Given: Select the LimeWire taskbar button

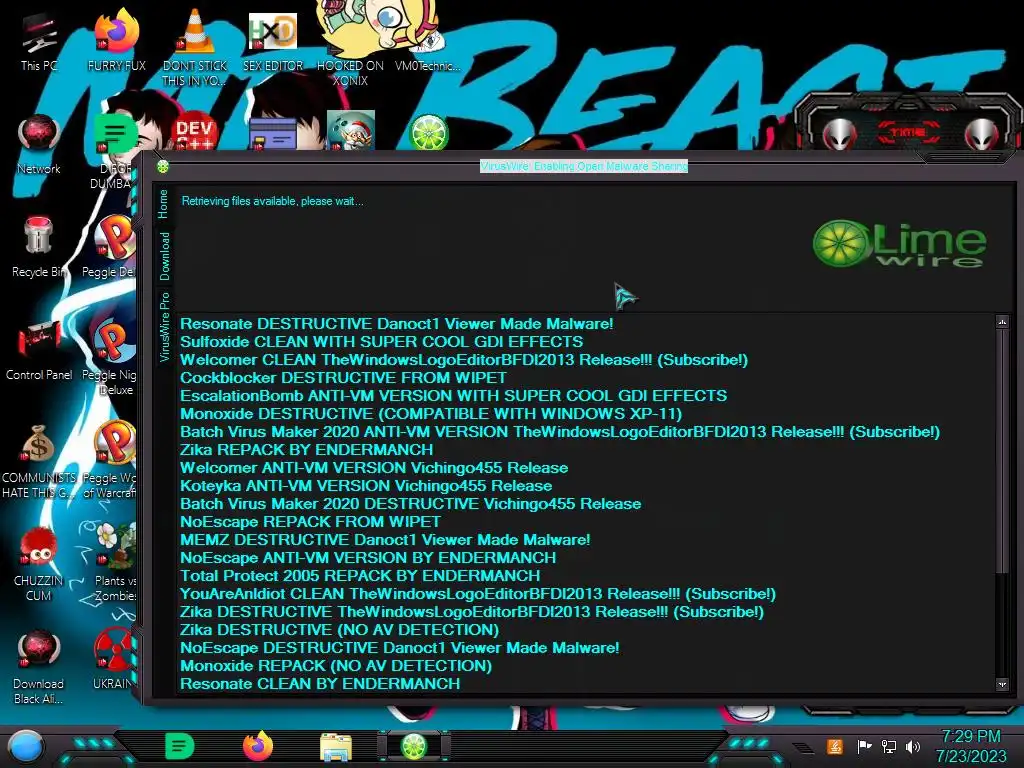Looking at the screenshot, I should (x=414, y=746).
